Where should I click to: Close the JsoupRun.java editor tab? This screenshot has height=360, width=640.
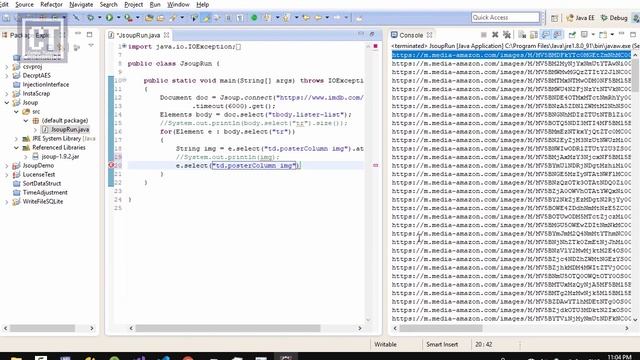tap(167, 35)
